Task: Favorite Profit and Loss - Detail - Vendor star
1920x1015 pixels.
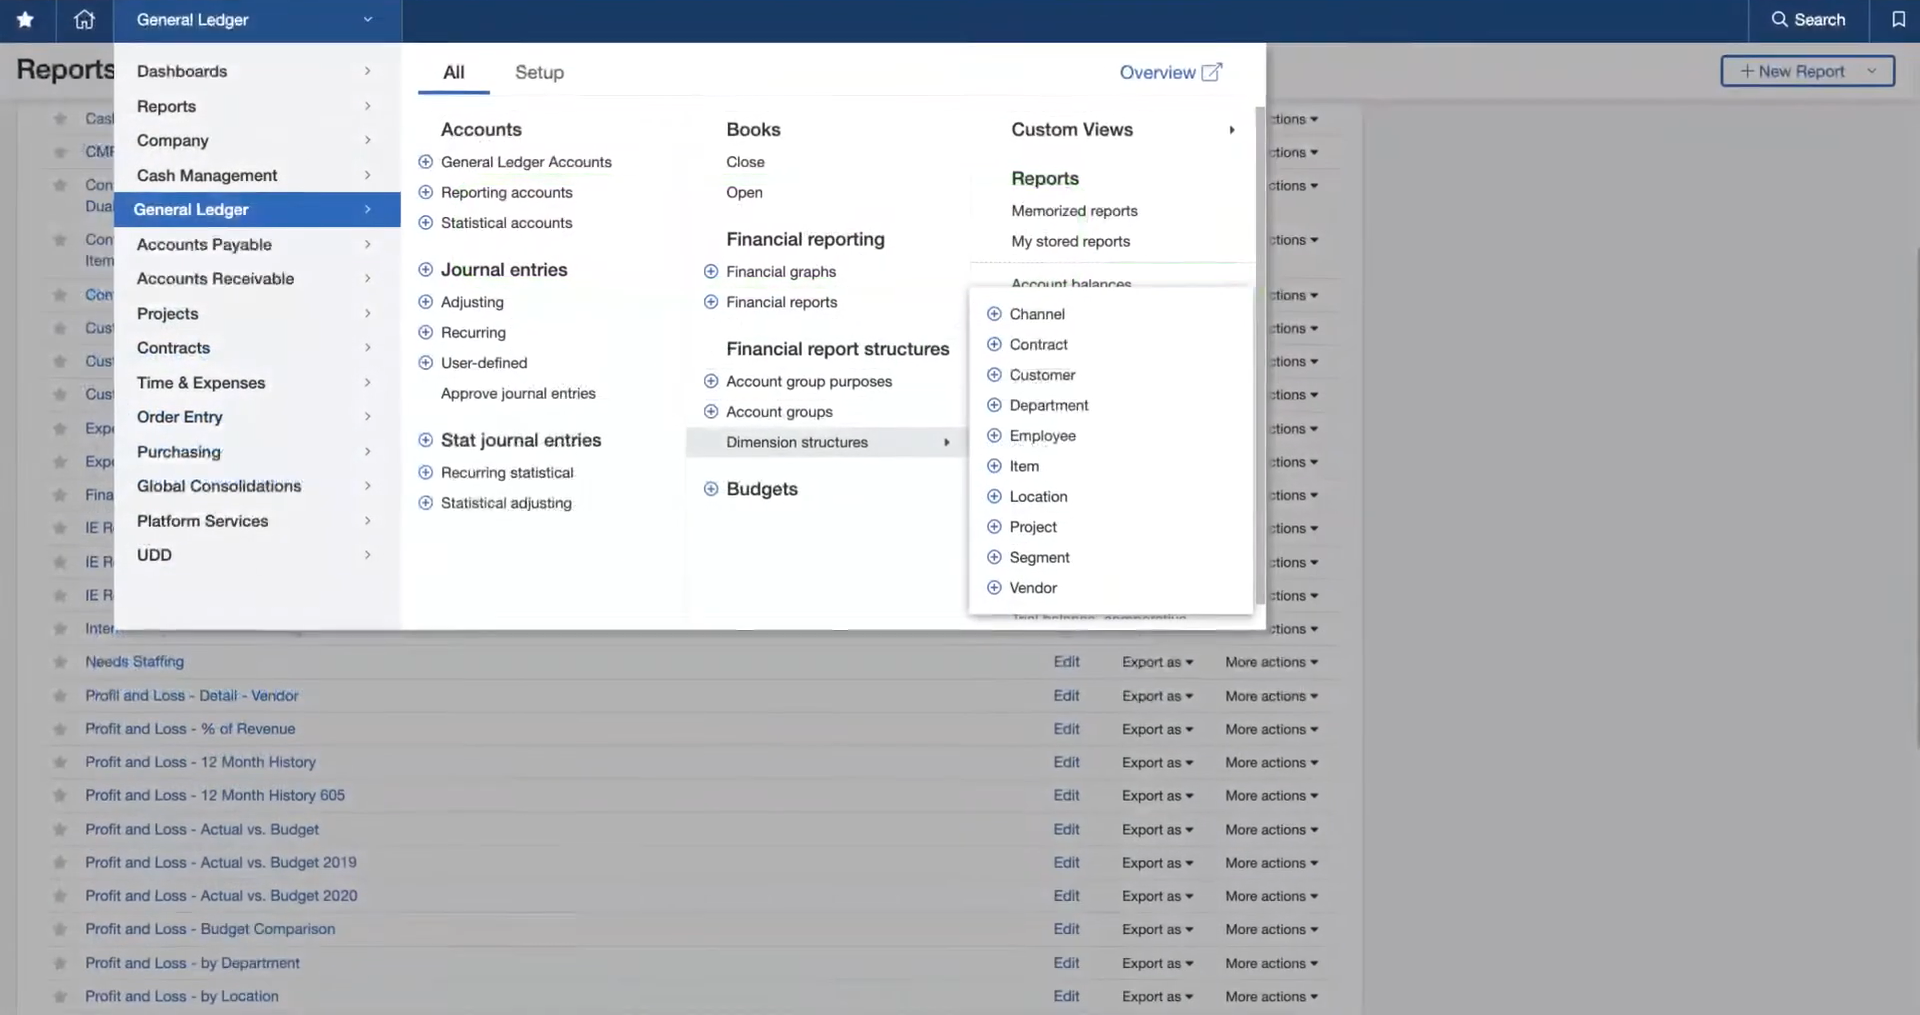Action: (x=60, y=696)
